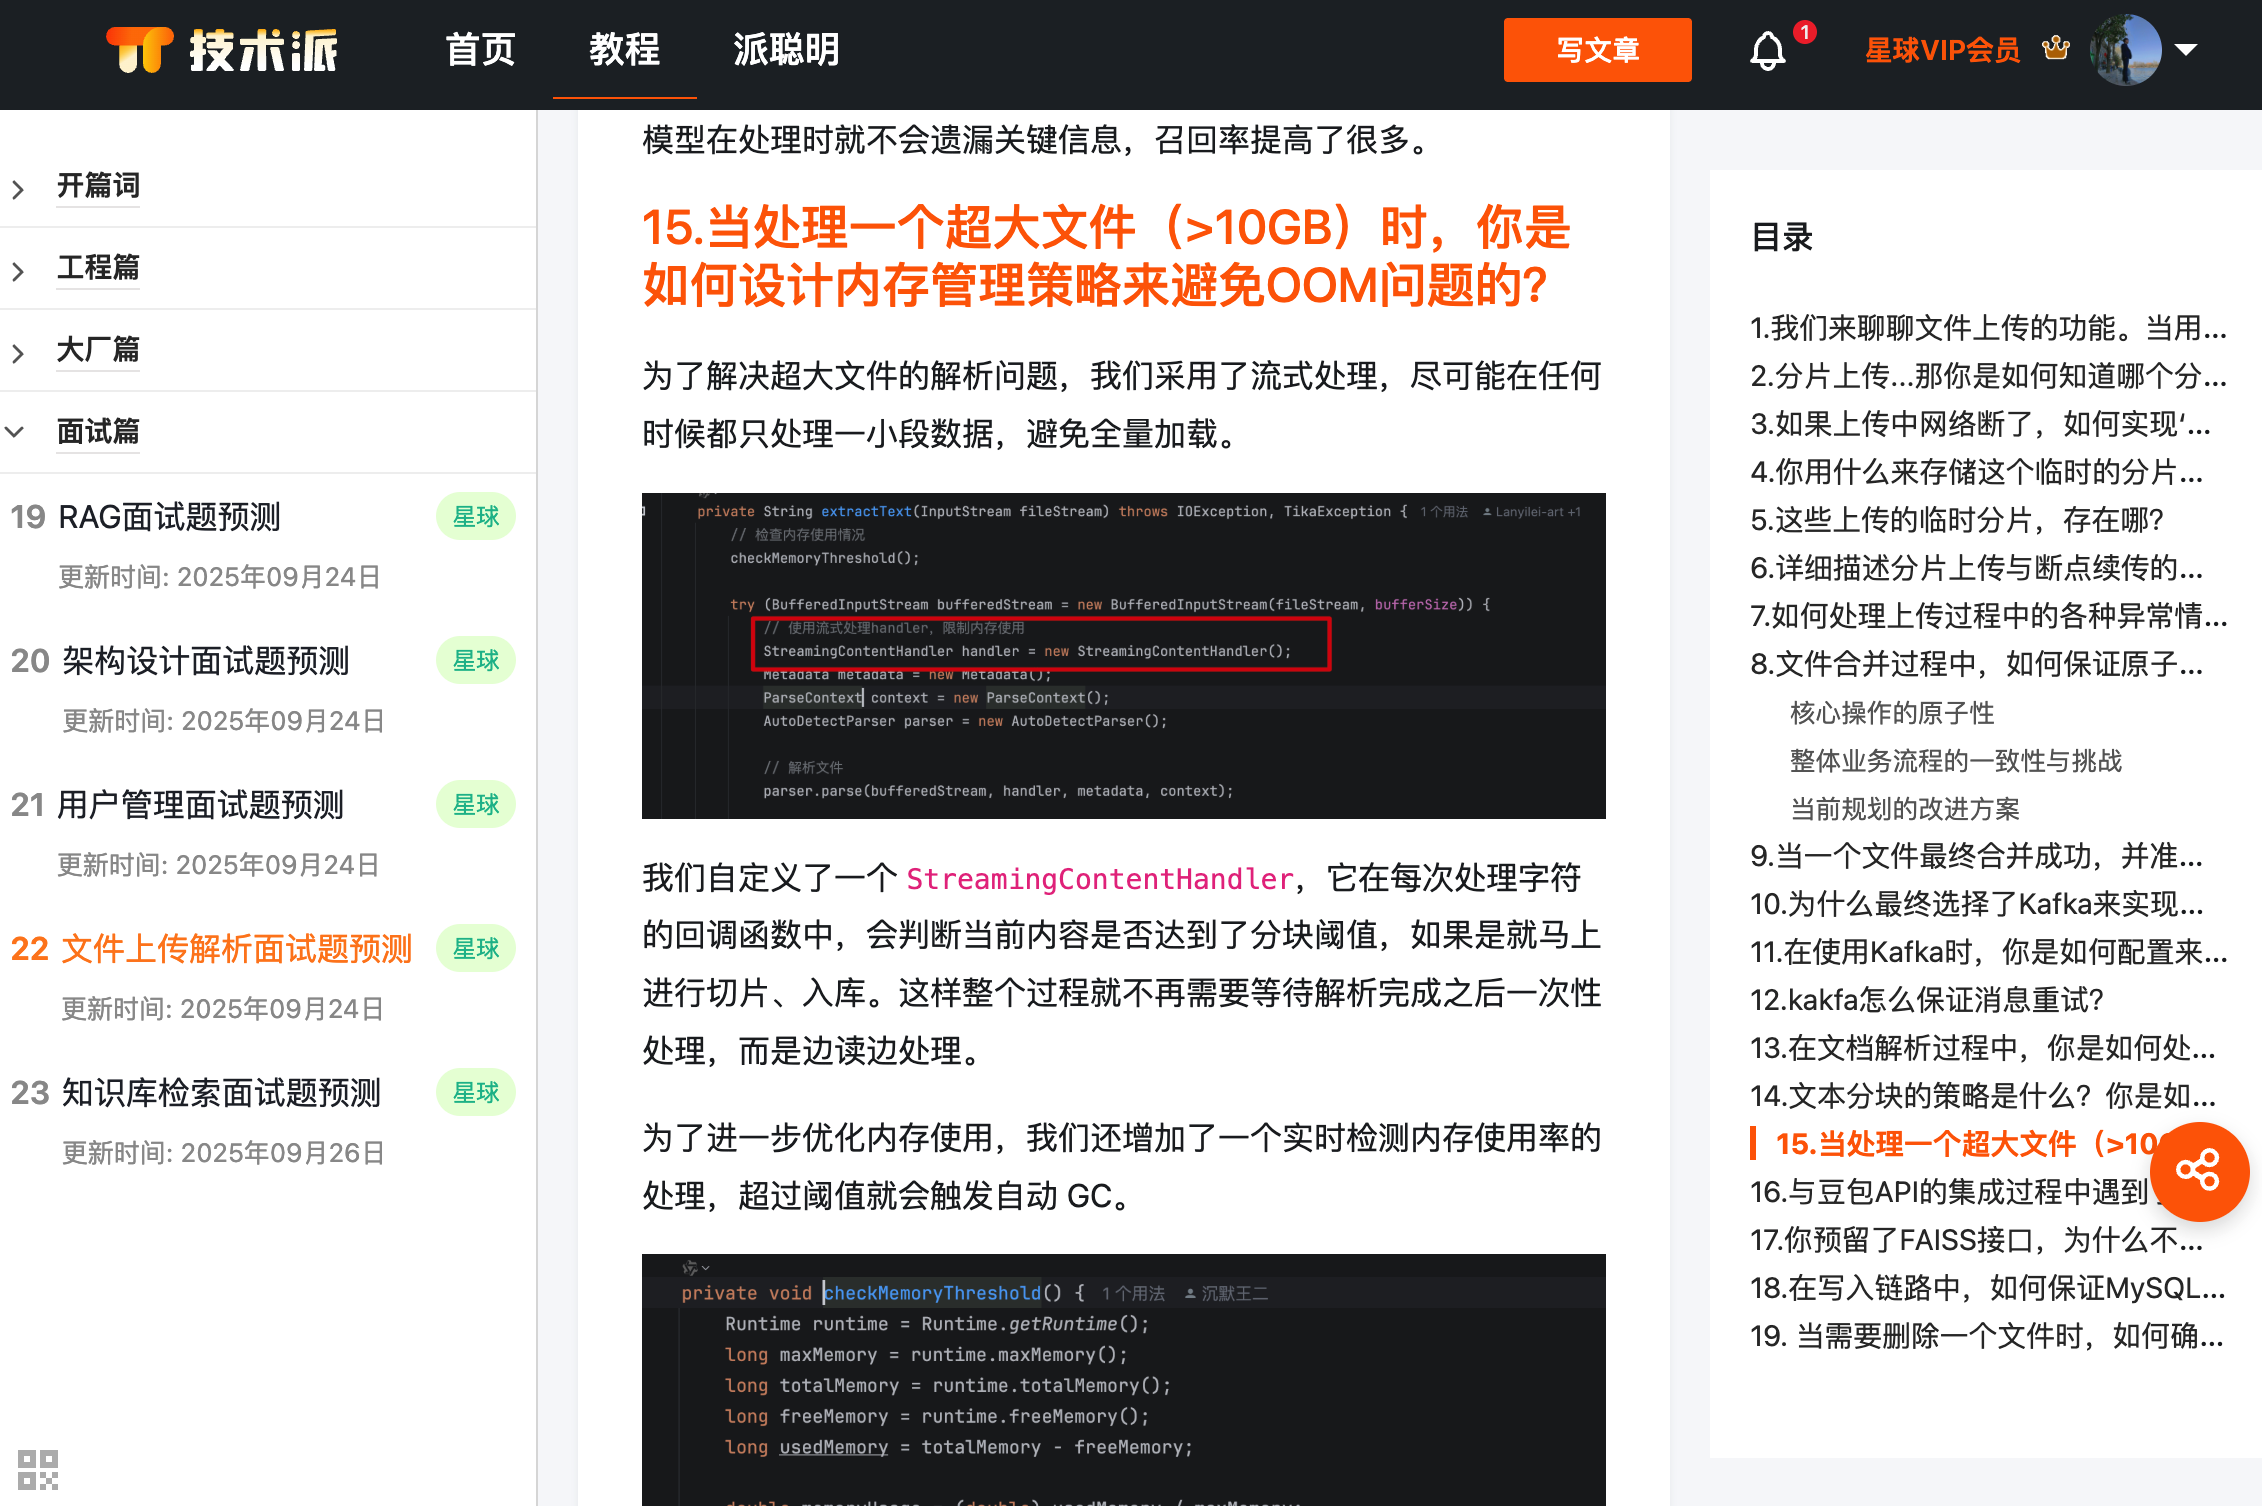Switch to the 派聪明 tab
Image resolution: width=2262 pixels, height=1506 pixels.
coord(786,50)
